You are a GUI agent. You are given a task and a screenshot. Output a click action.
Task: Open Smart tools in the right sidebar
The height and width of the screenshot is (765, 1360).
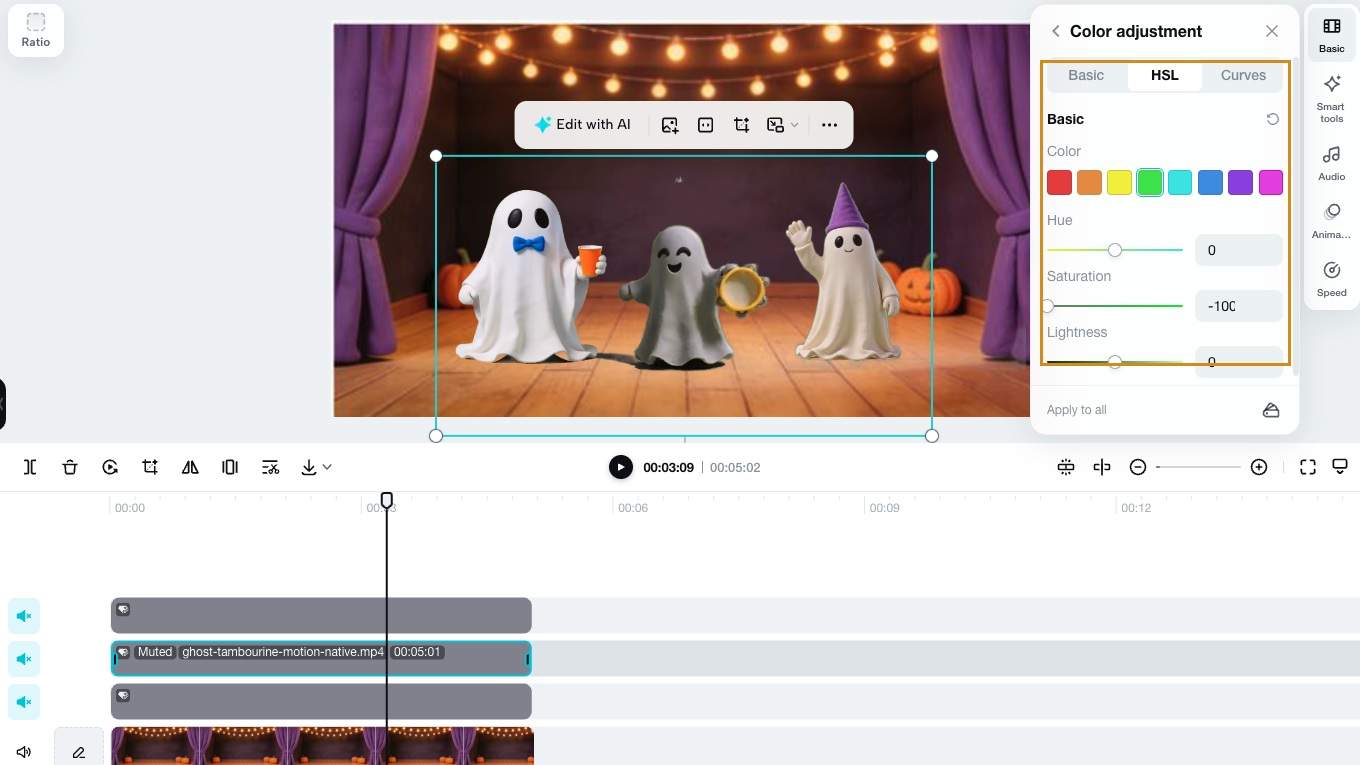coord(1331,98)
